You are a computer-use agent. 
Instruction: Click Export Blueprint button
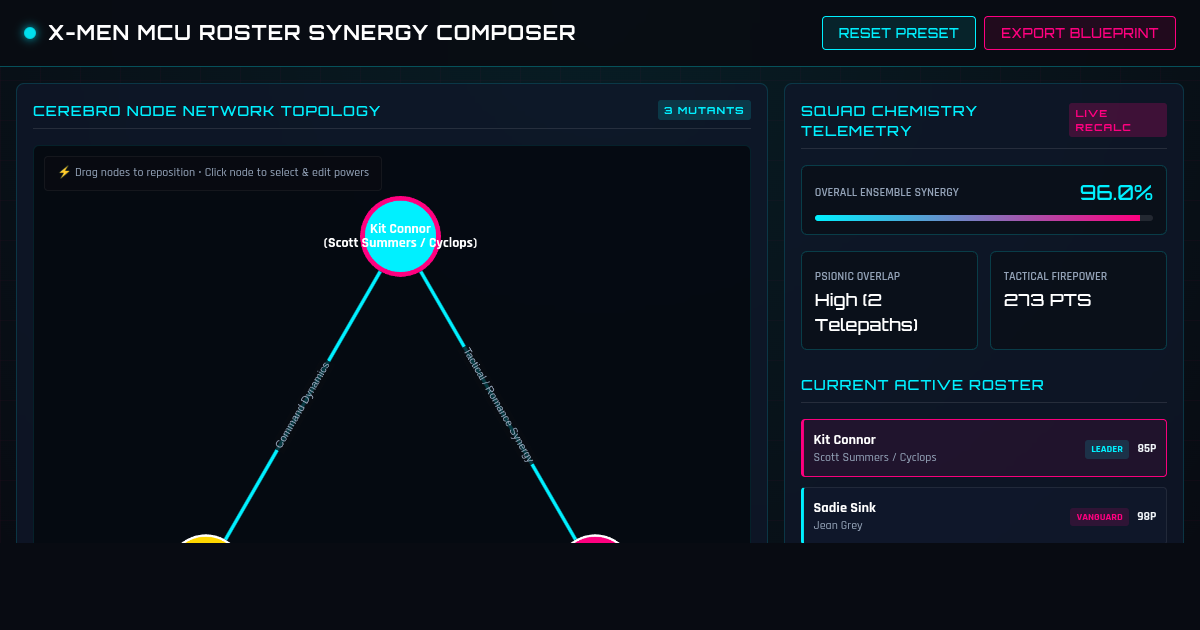tap(1080, 33)
